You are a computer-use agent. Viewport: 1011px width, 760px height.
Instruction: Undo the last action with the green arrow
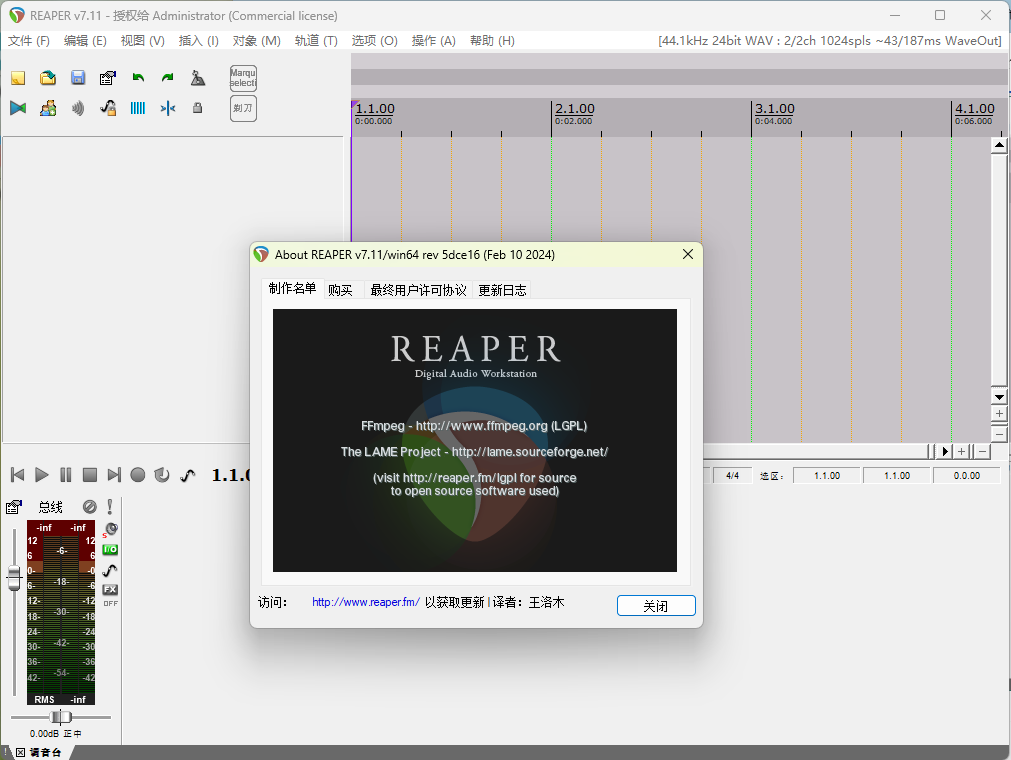[138, 77]
